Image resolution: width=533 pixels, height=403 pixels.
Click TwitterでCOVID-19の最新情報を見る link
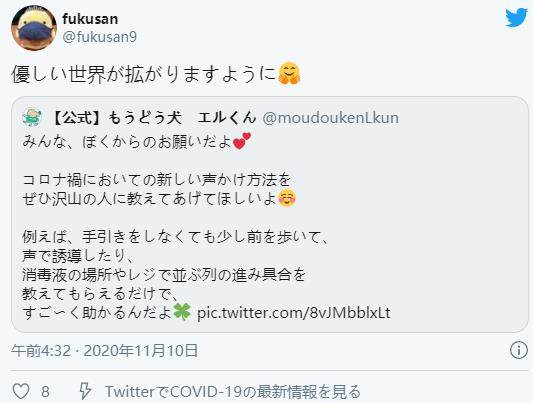coord(233,391)
